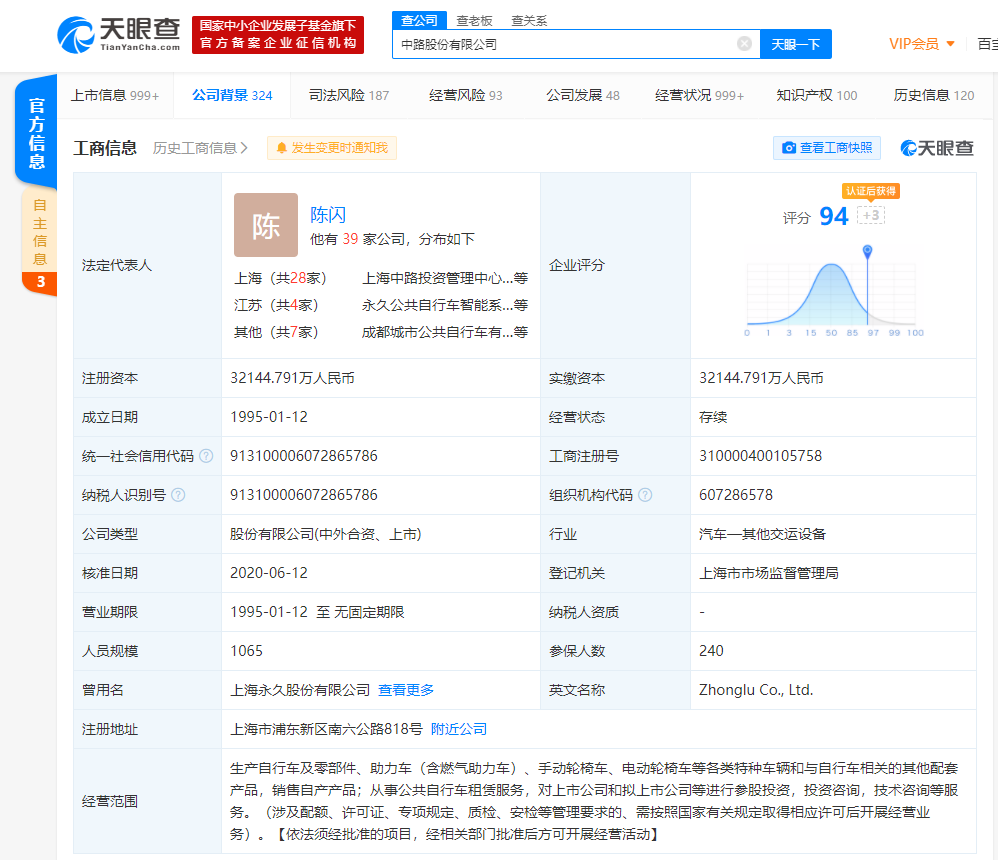Click the organization code 607286578
Screen dimensions: 998x860
point(736,495)
